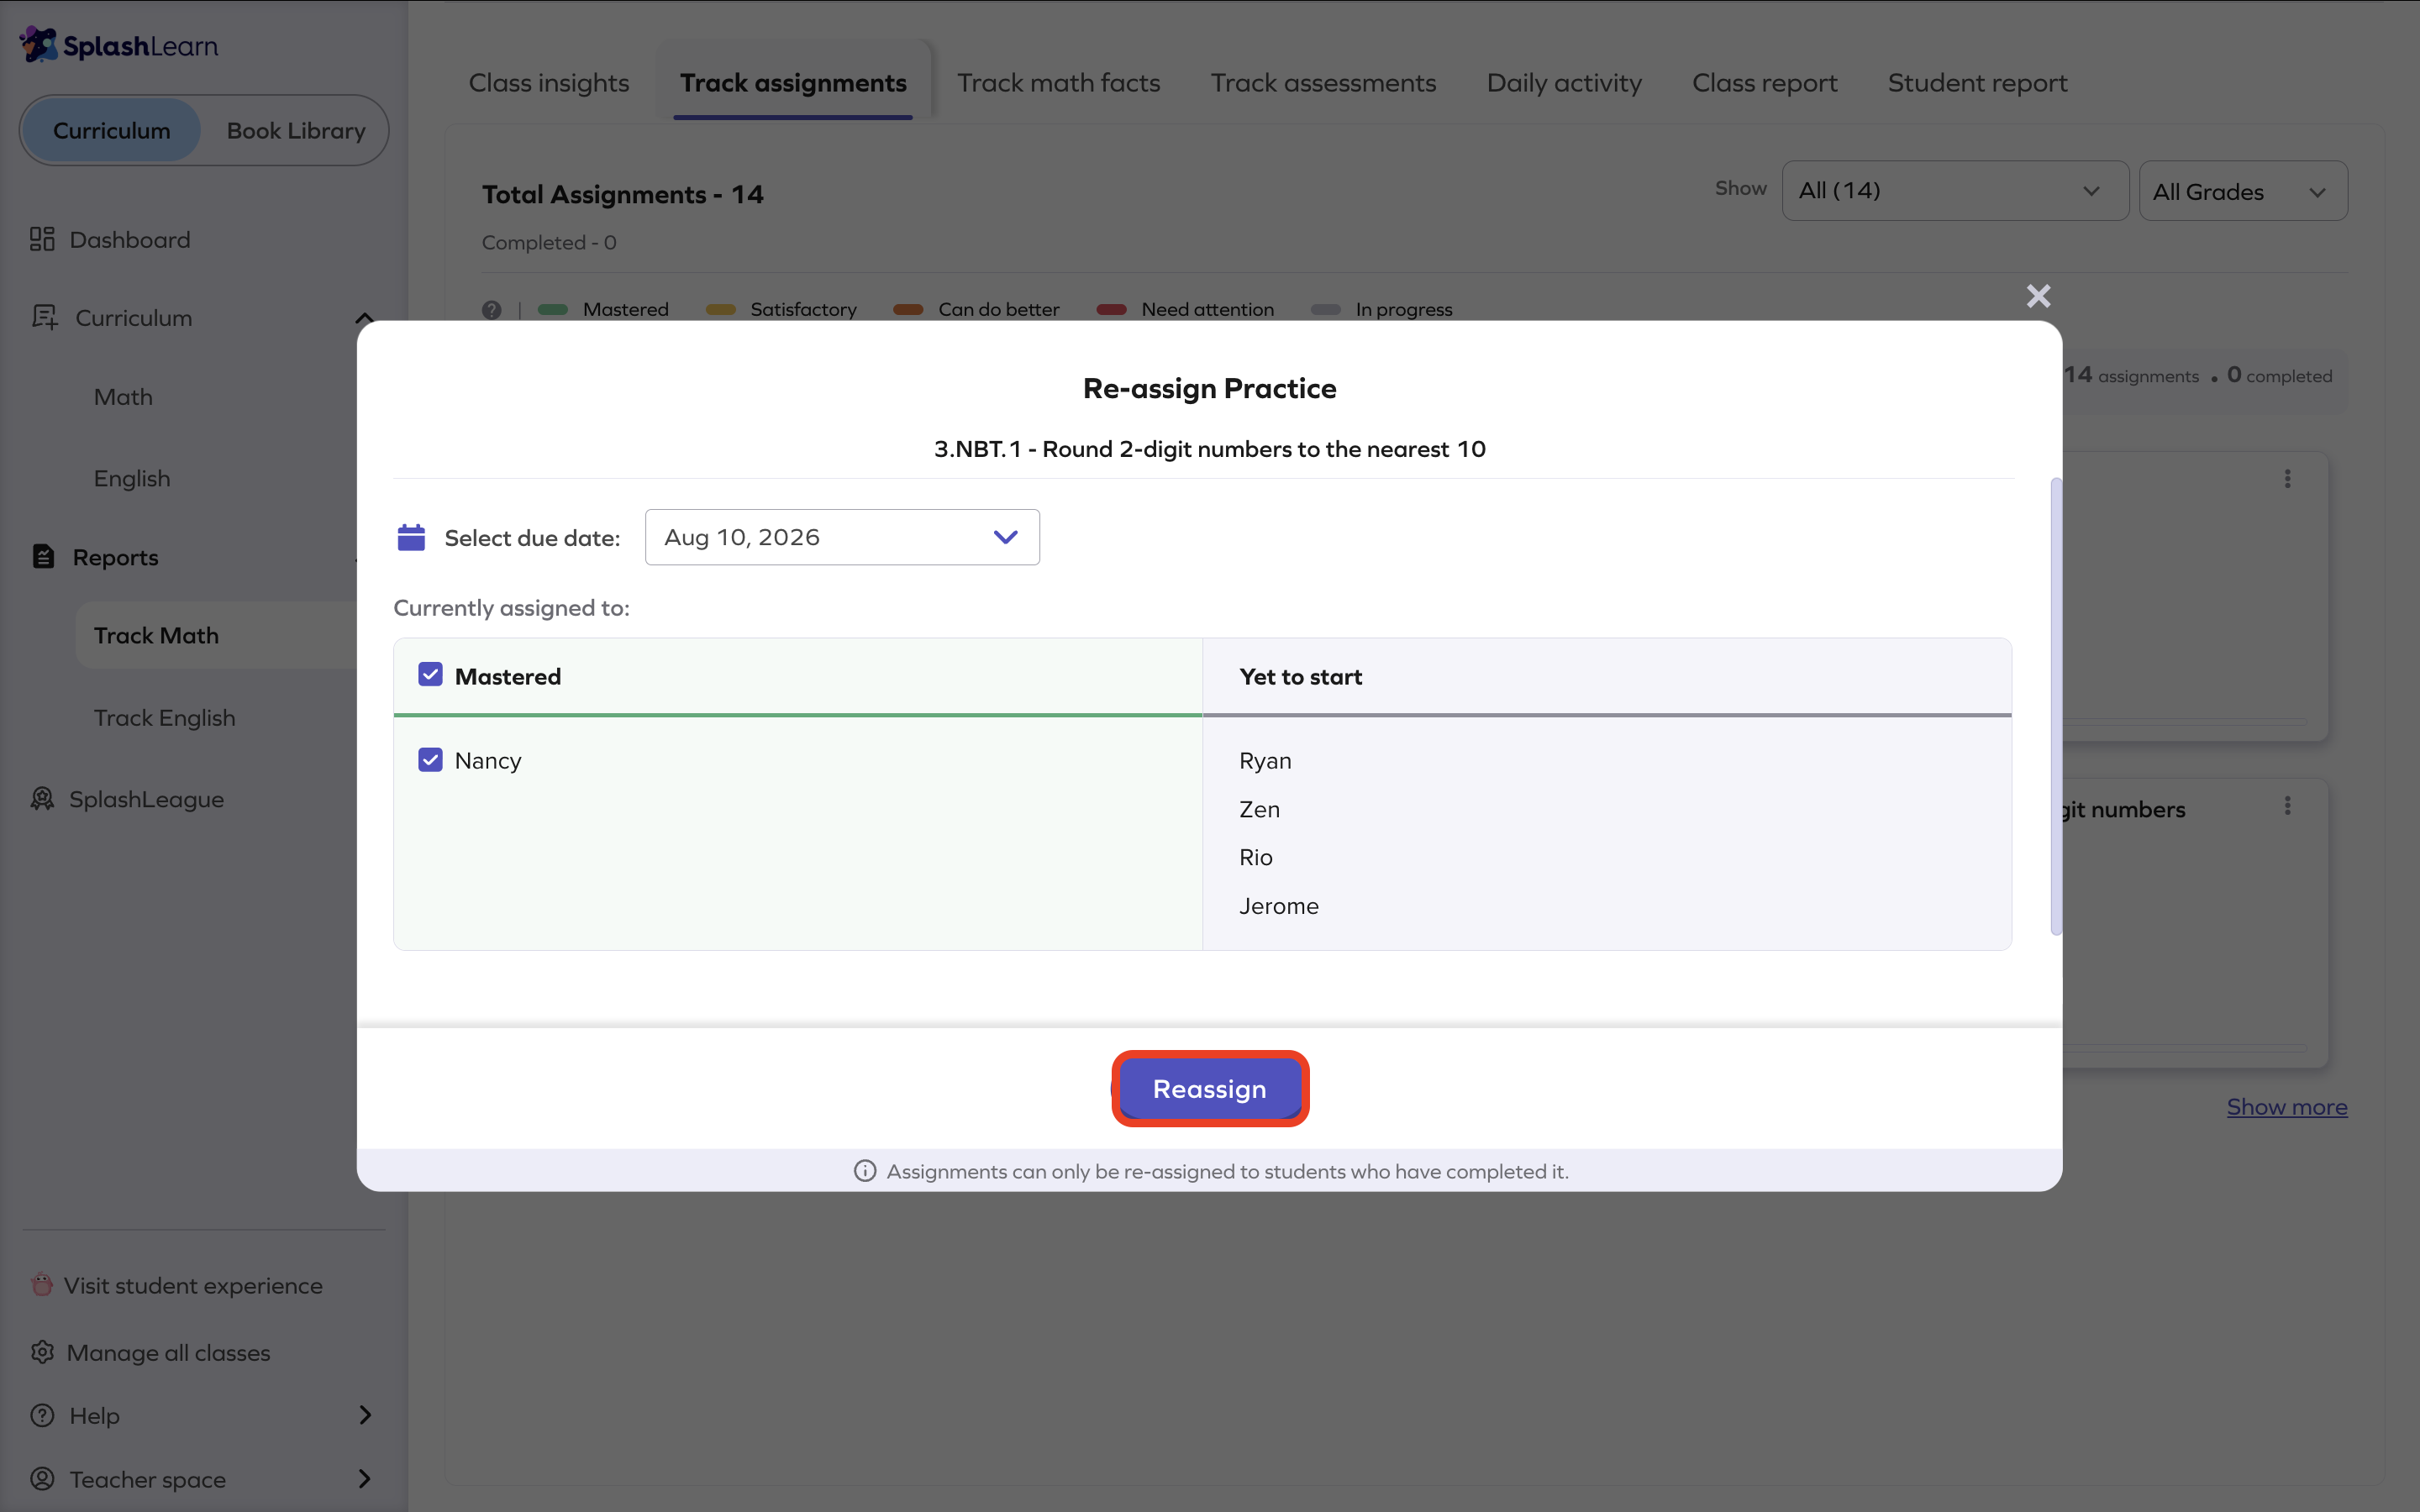Open the Class report tab
The image size is (2420, 1512).
(x=1764, y=82)
